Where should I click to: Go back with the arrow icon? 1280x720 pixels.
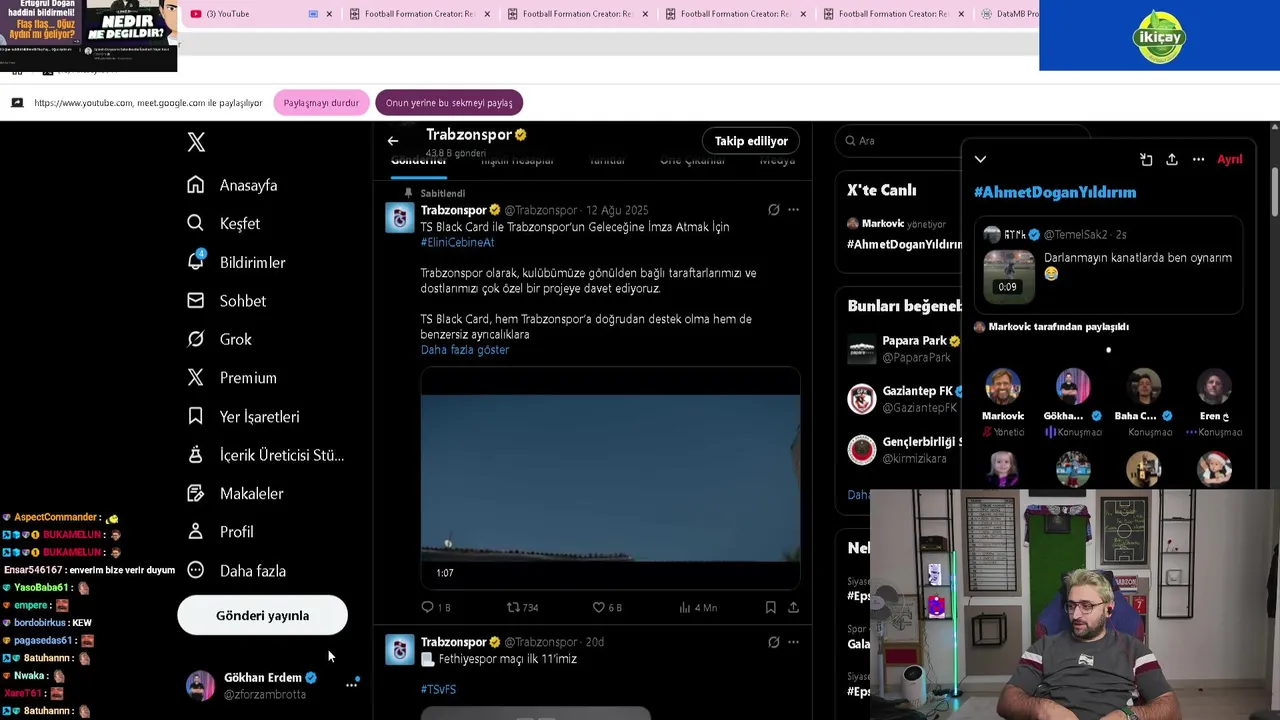click(393, 141)
